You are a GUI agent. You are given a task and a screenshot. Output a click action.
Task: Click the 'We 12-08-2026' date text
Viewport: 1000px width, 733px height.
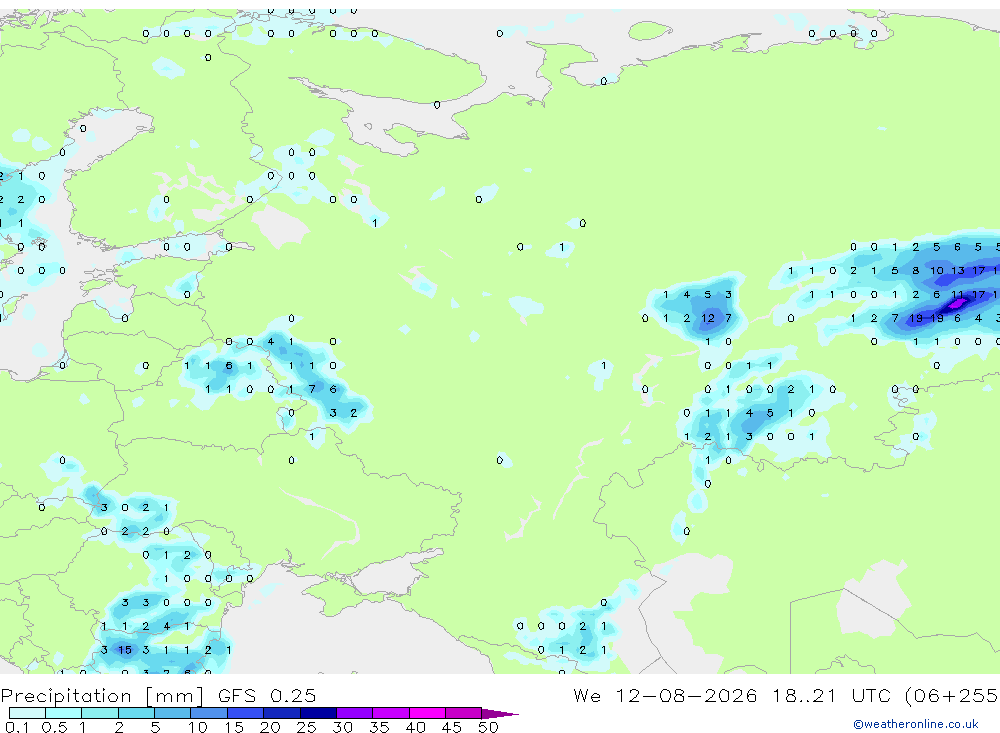coord(665,695)
